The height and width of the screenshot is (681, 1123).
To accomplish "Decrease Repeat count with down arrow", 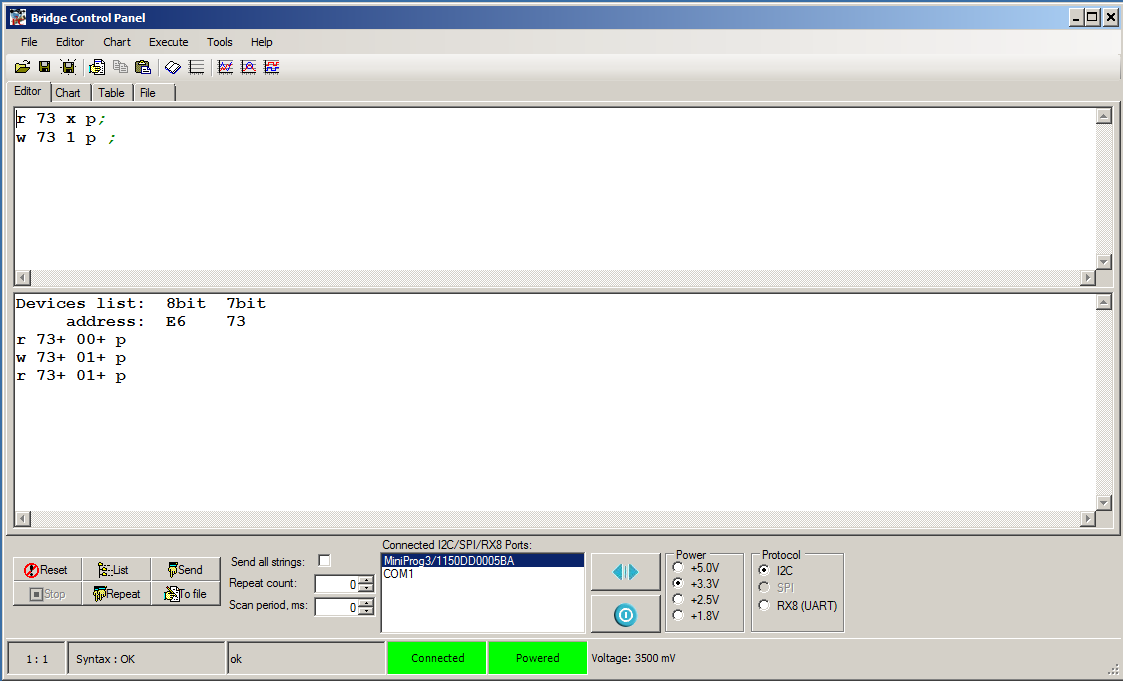I will click(366, 588).
